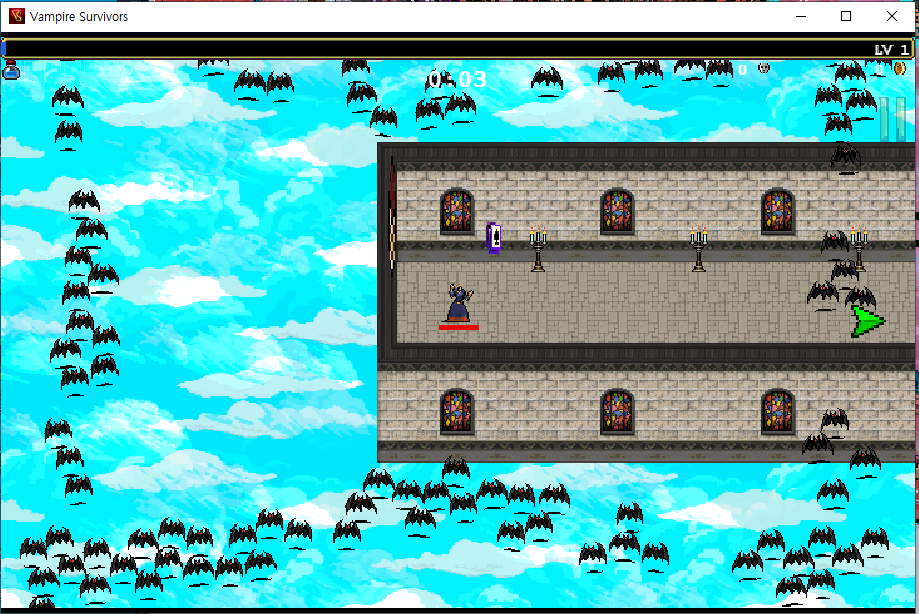919x614 pixels.
Task: Maximize the Vampire Survivors window
Action: [846, 16]
